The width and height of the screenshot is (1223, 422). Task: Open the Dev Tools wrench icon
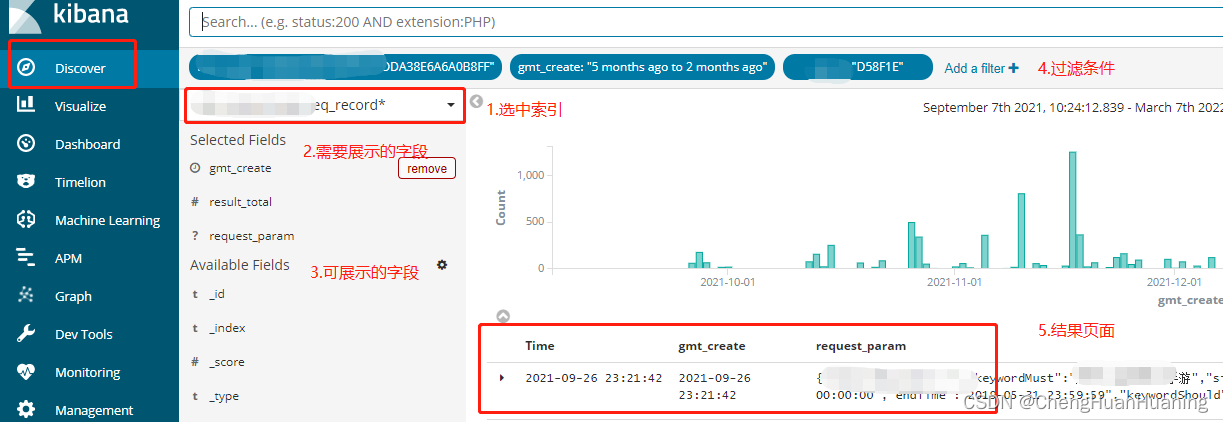(x=26, y=333)
